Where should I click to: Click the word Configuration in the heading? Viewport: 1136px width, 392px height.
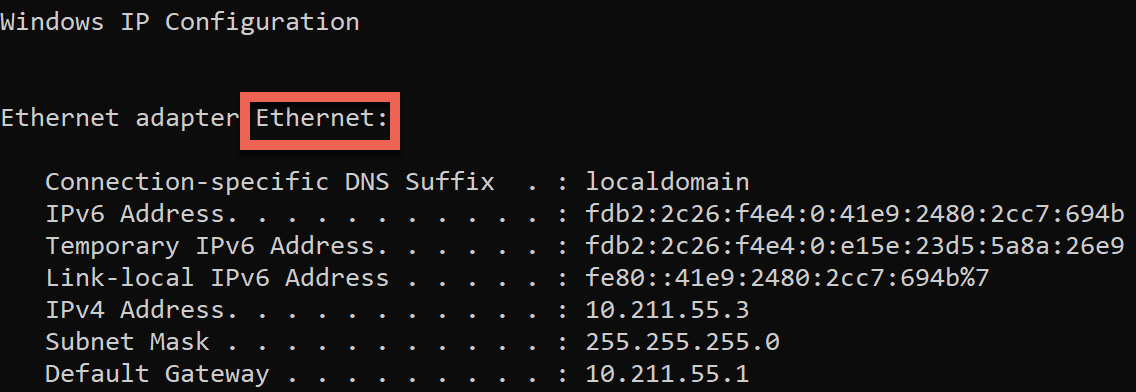(262, 22)
